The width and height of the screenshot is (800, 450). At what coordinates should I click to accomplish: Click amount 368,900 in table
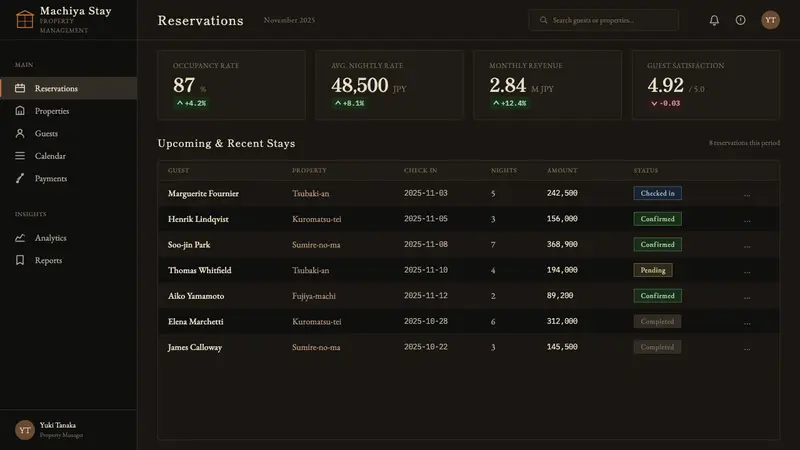pos(562,244)
